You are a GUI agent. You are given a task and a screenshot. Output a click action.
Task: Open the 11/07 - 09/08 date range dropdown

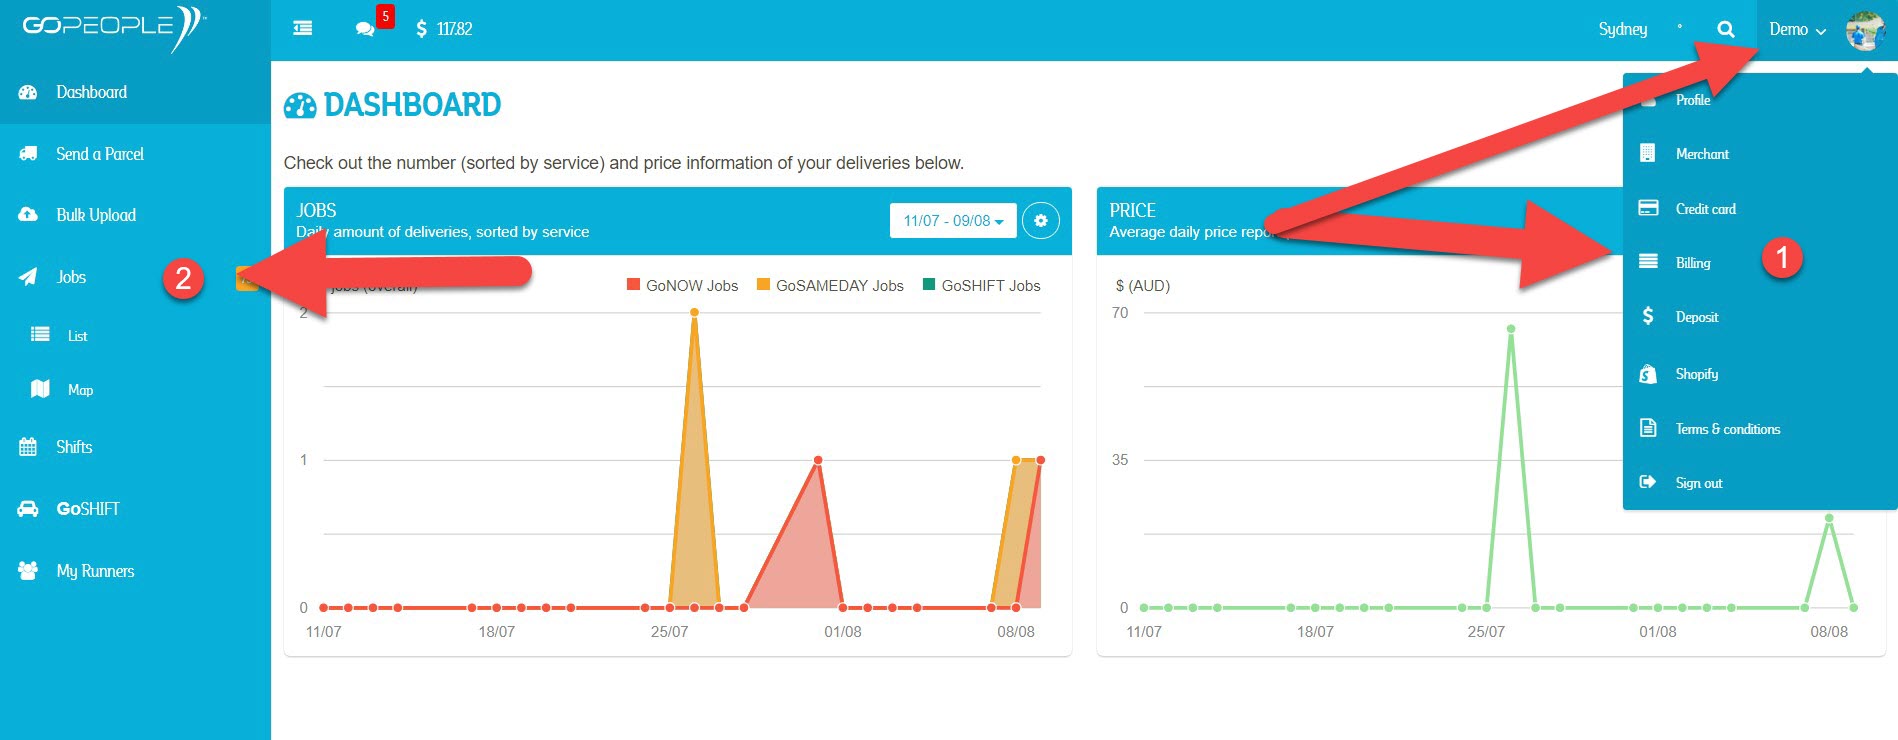953,221
